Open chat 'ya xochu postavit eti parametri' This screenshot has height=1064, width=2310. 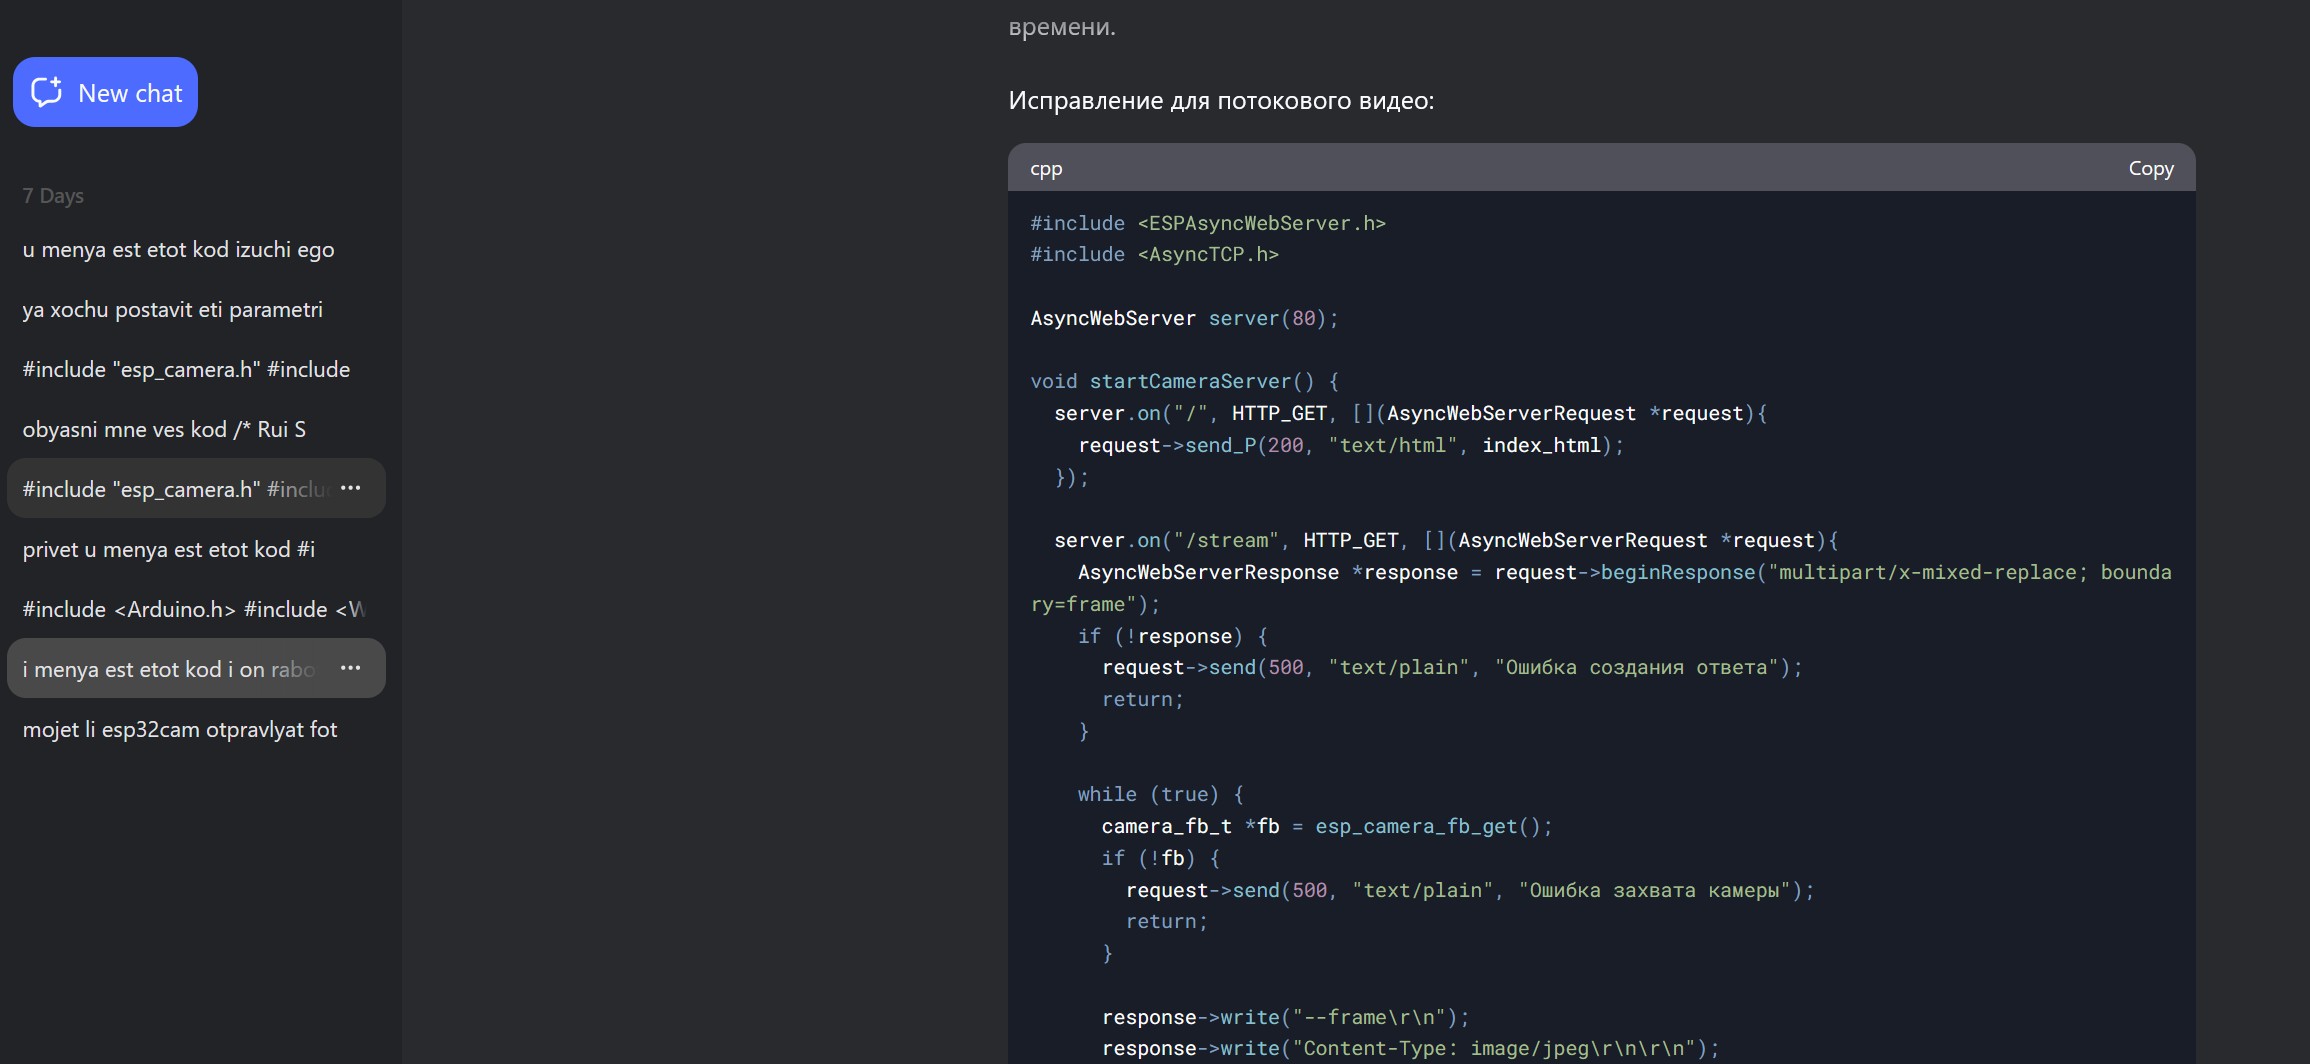(x=196, y=309)
